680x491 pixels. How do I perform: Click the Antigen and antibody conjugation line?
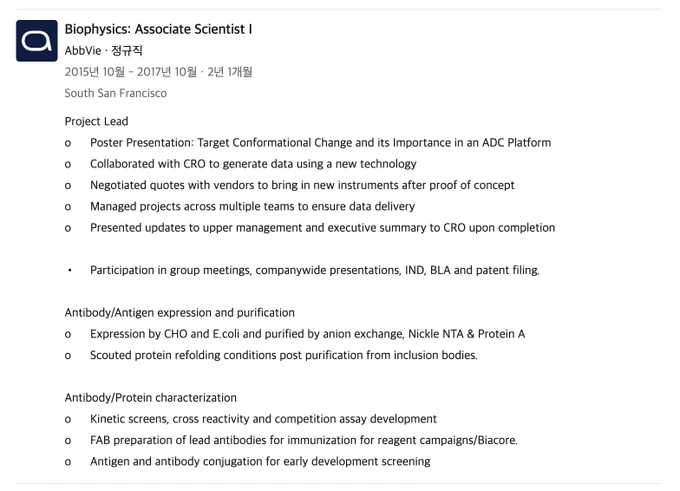(x=260, y=462)
